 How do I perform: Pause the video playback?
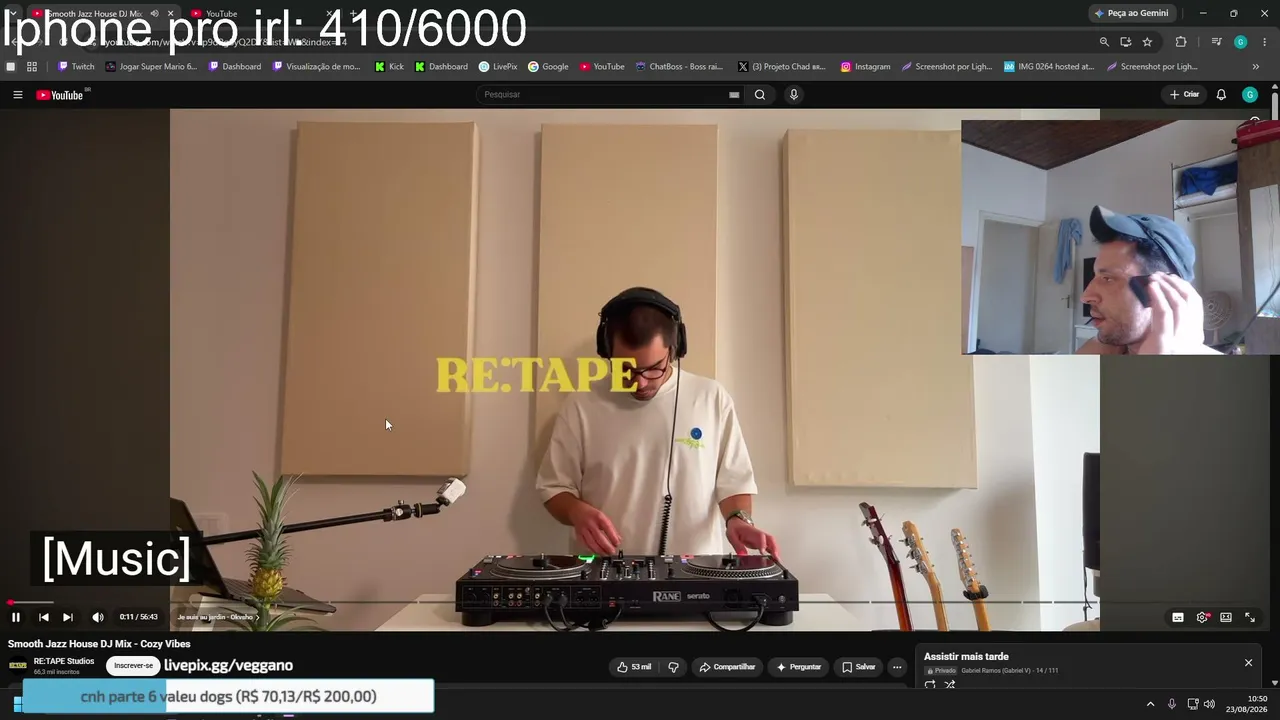coord(16,617)
